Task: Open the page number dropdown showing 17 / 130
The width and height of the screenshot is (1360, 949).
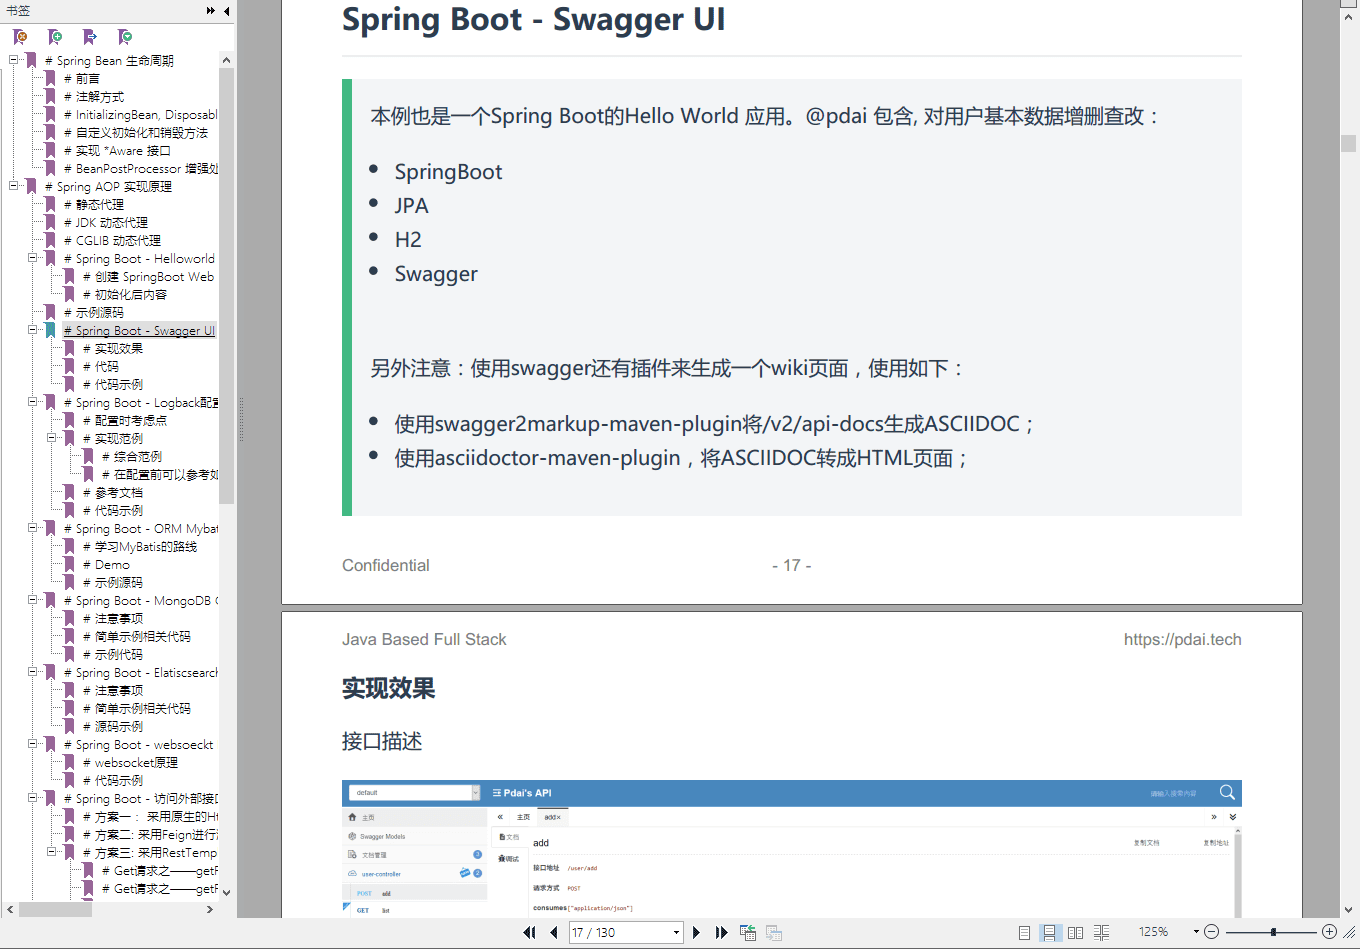Action: [x=677, y=932]
